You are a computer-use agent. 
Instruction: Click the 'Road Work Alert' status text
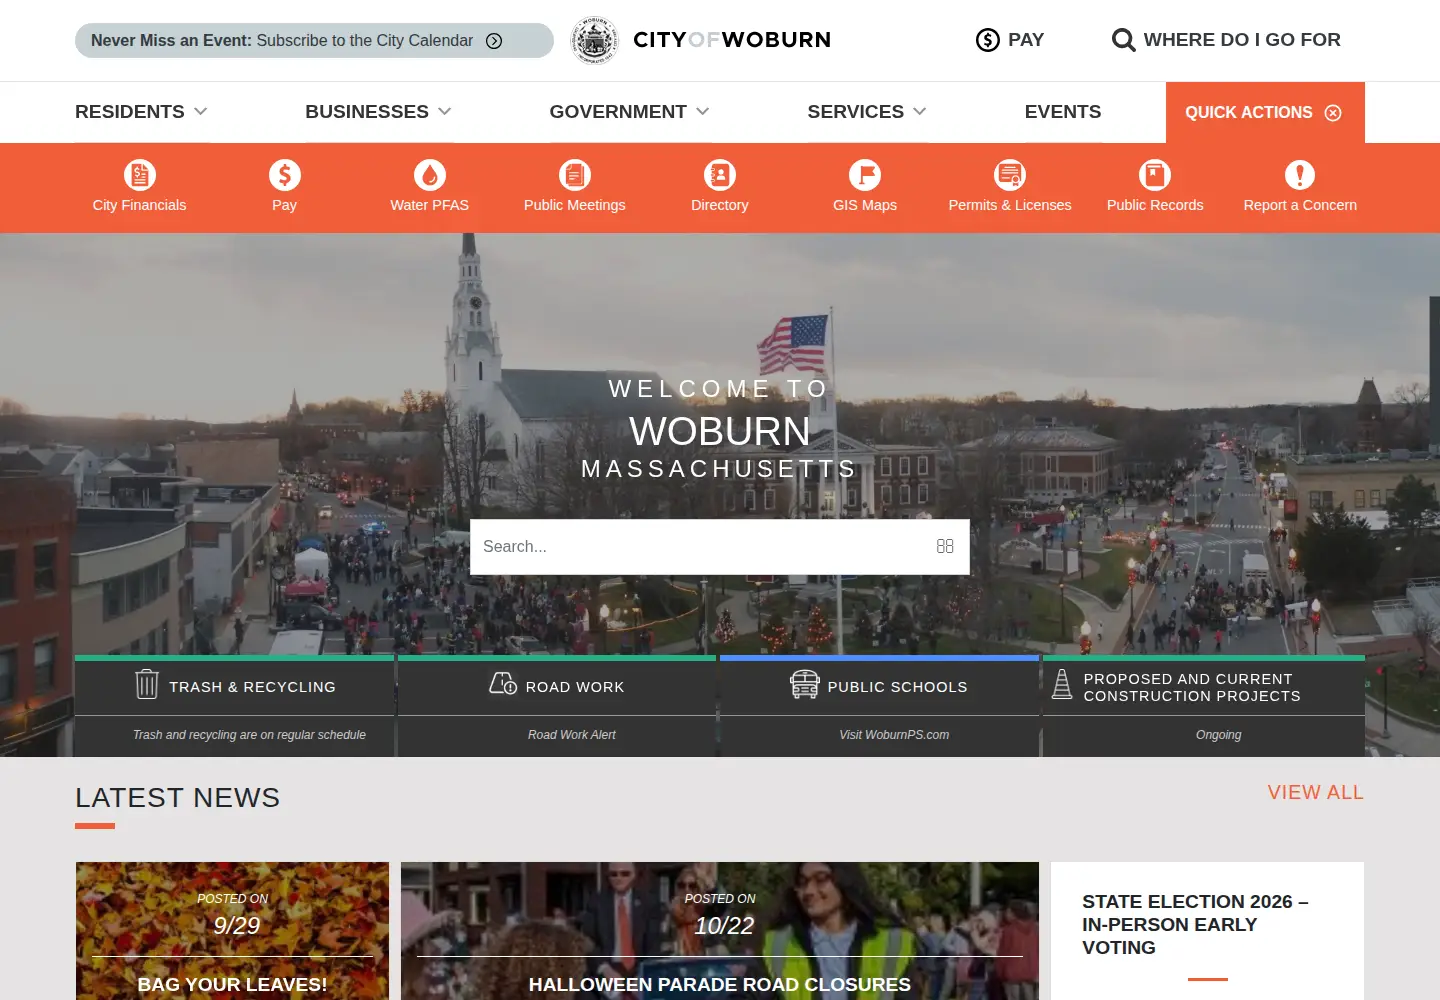point(572,735)
